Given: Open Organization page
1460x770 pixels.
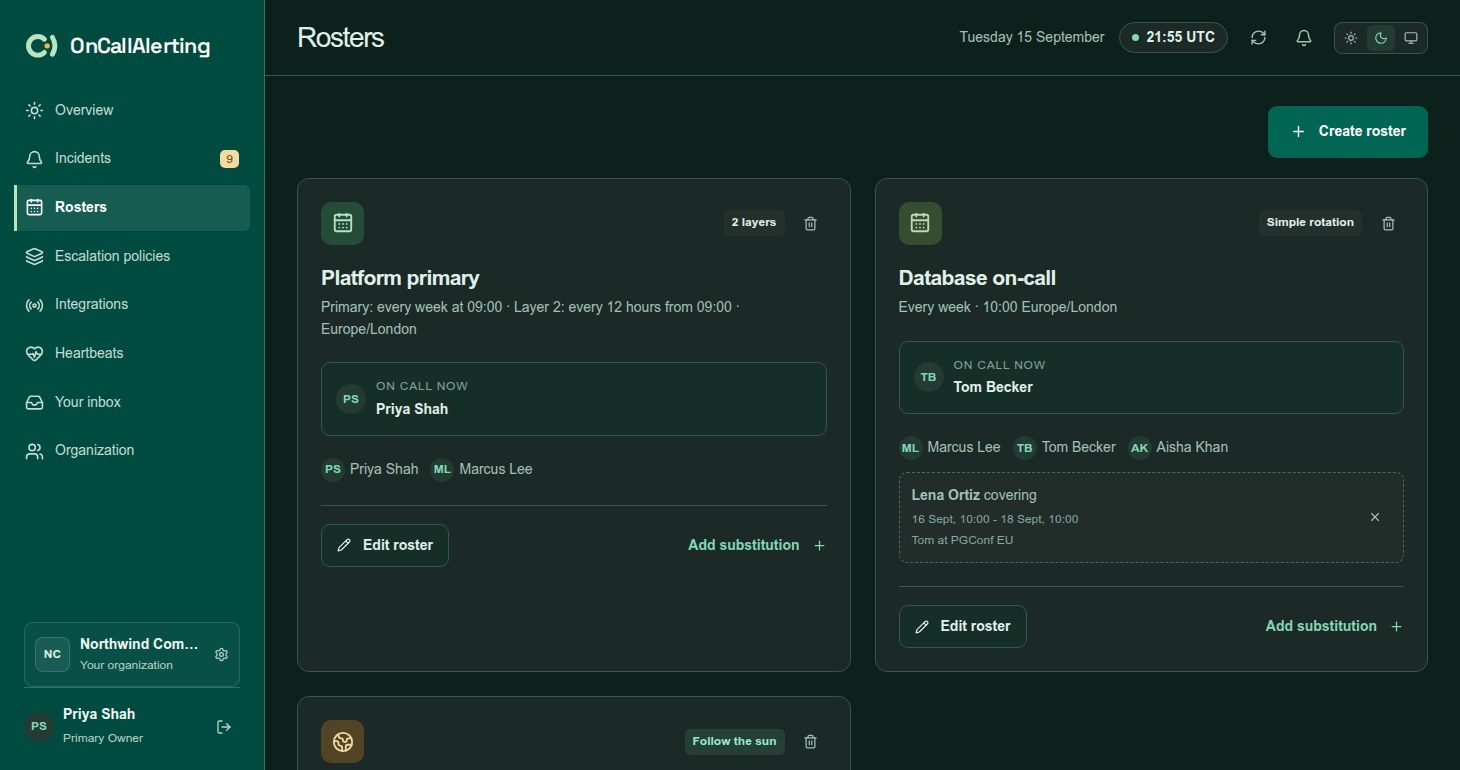Looking at the screenshot, I should click(132, 450).
